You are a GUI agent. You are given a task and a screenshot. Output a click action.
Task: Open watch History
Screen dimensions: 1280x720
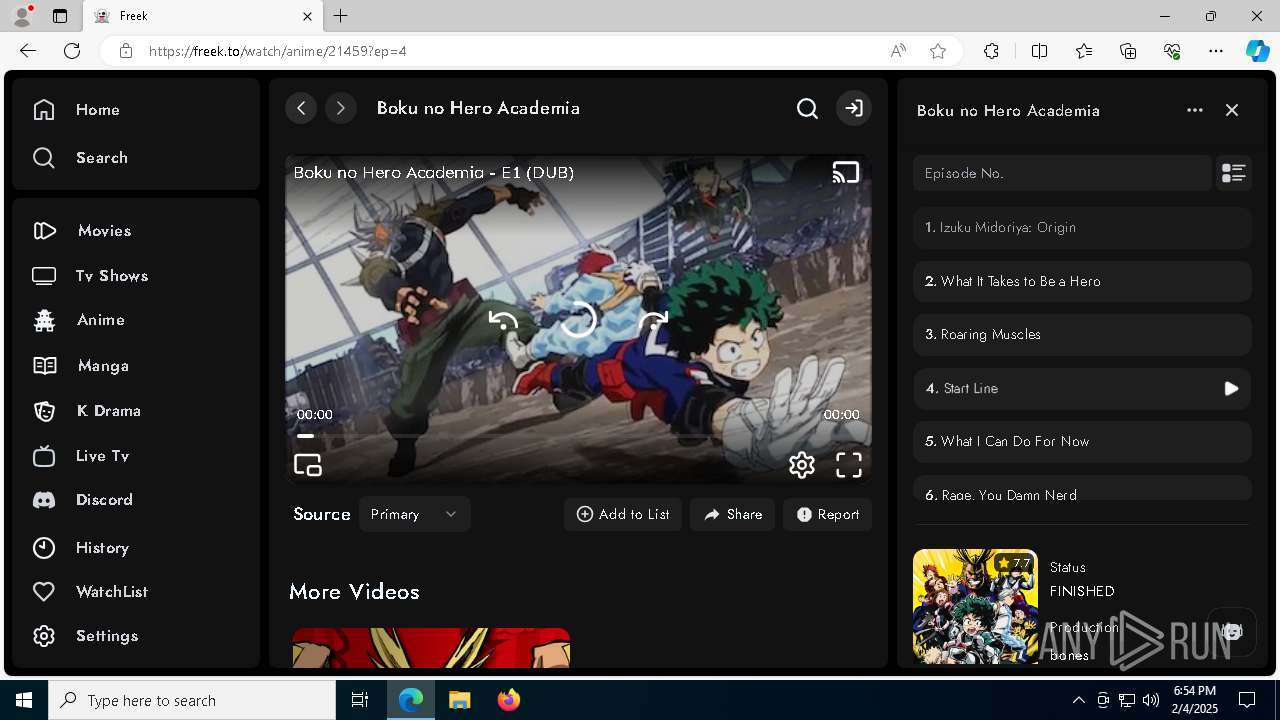click(80, 548)
